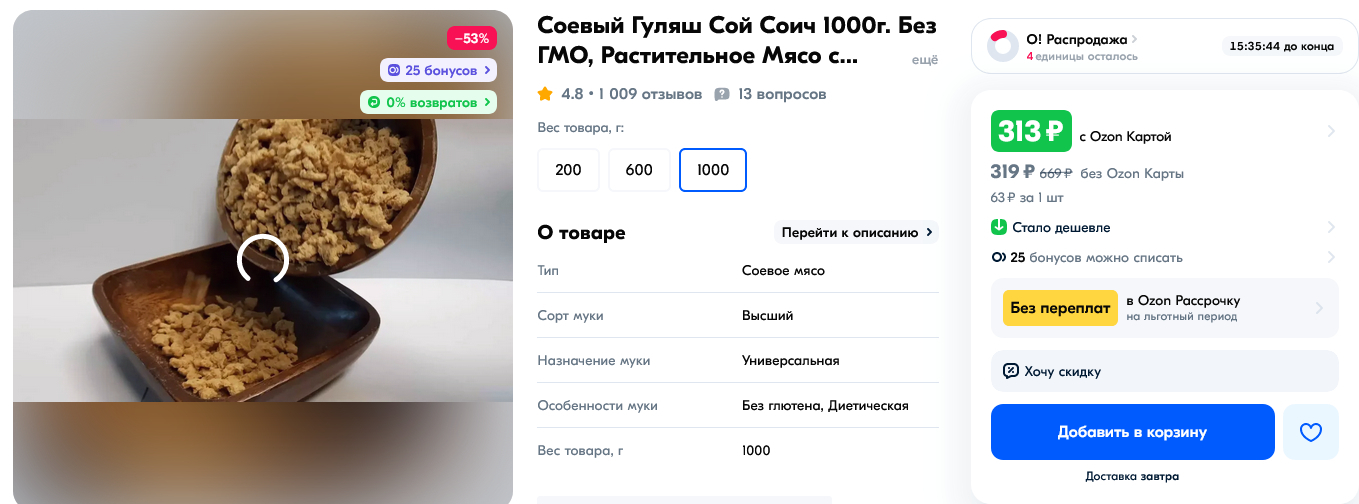Expand the Ozon Card price chevron
This screenshot has height=504, width=1359.
click(1330, 131)
